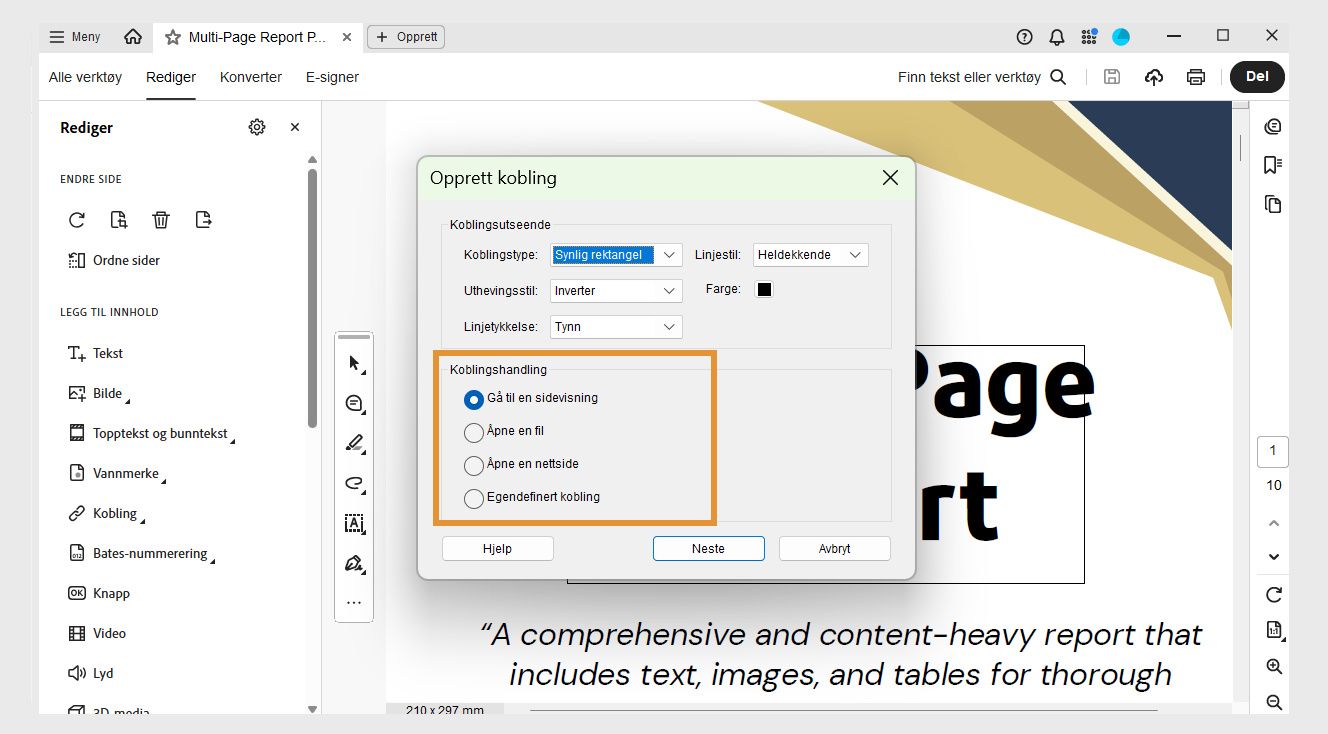Go to the Home icon
The image size is (1328, 734).
[133, 37]
